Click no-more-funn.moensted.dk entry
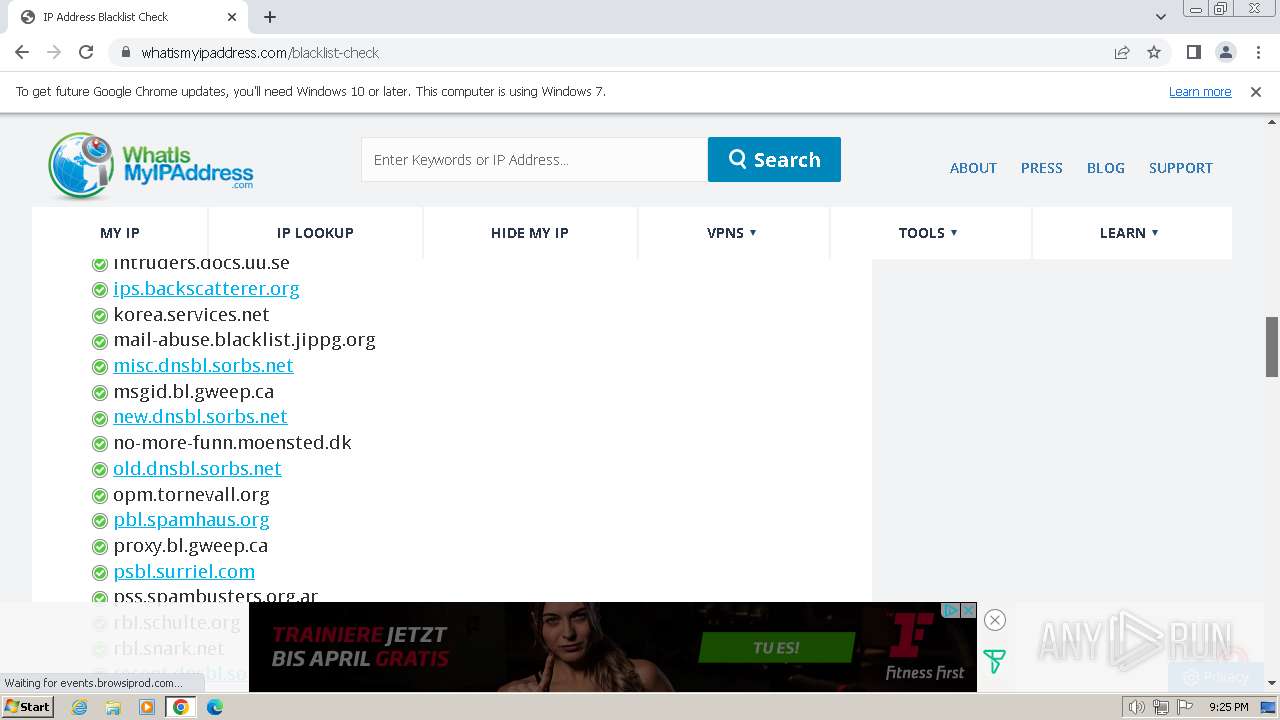This screenshot has height=720, width=1280. [232, 443]
